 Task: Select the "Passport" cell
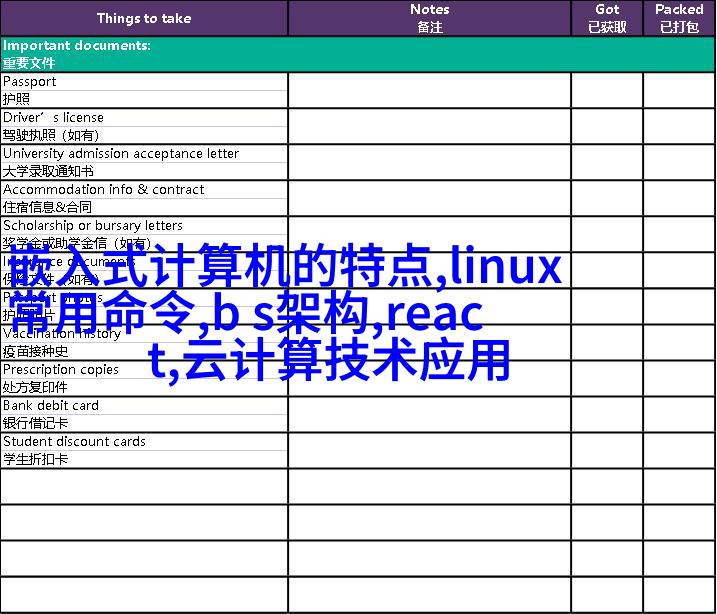click(x=144, y=81)
